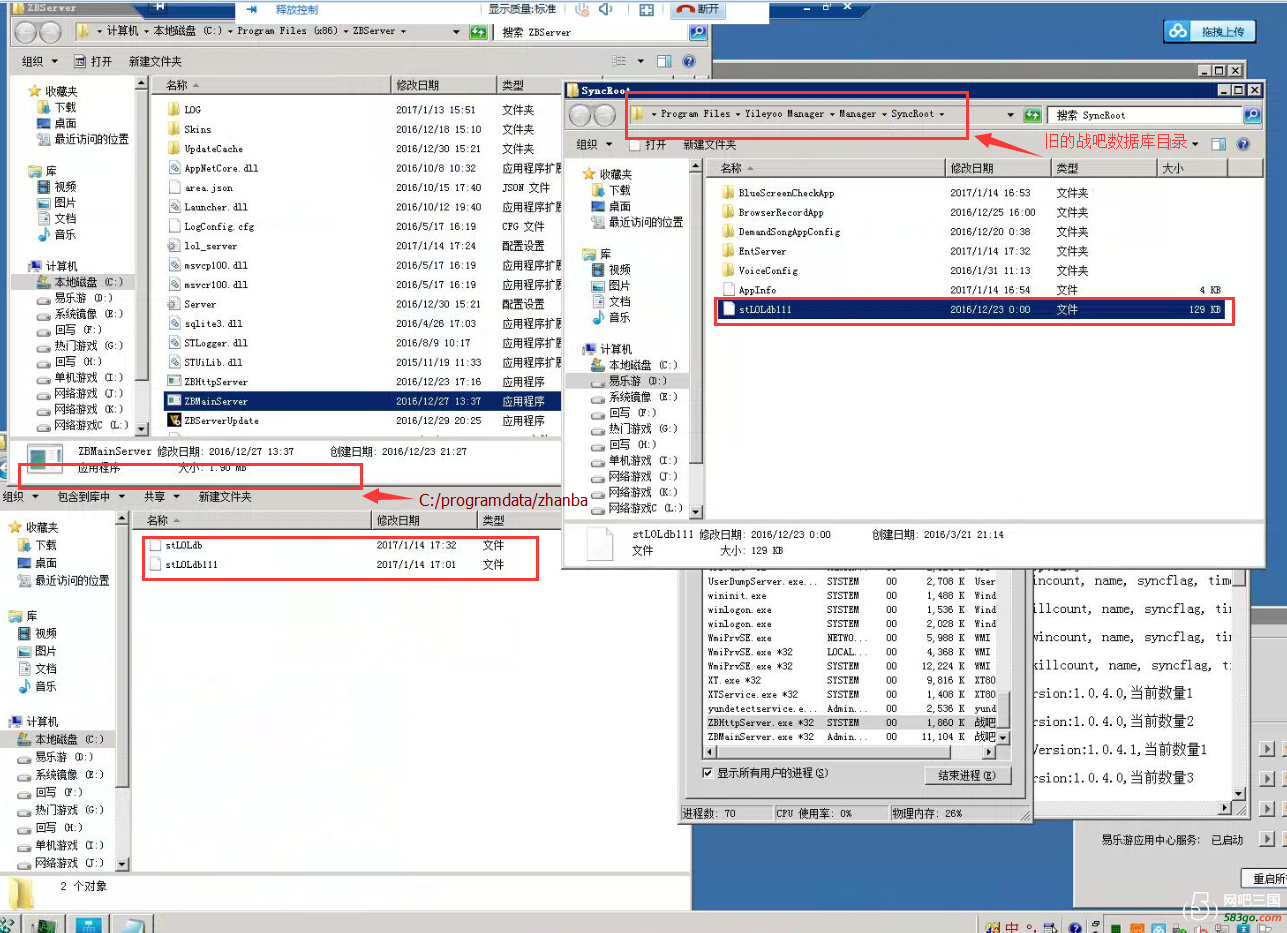Image resolution: width=1287 pixels, height=933 pixels.
Task: Click the back arrow in ZBServer window
Action: [x=25, y=32]
